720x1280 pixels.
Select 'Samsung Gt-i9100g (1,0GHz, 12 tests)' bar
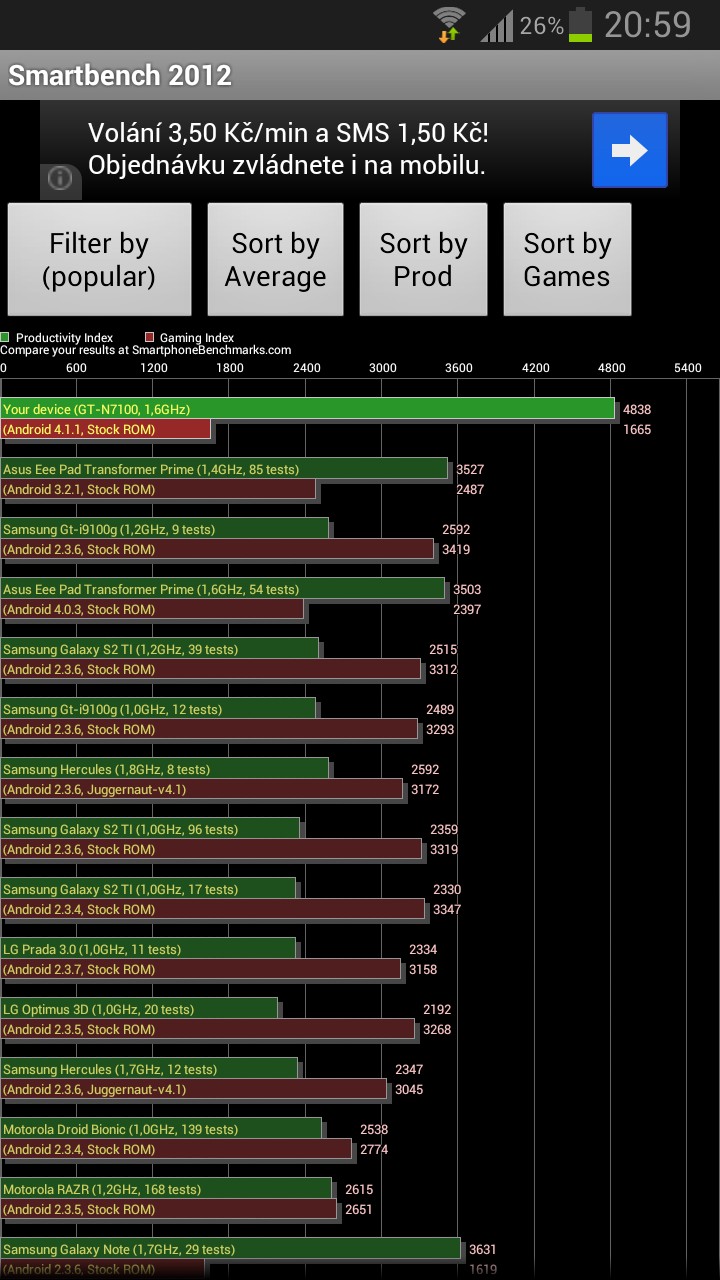158,709
